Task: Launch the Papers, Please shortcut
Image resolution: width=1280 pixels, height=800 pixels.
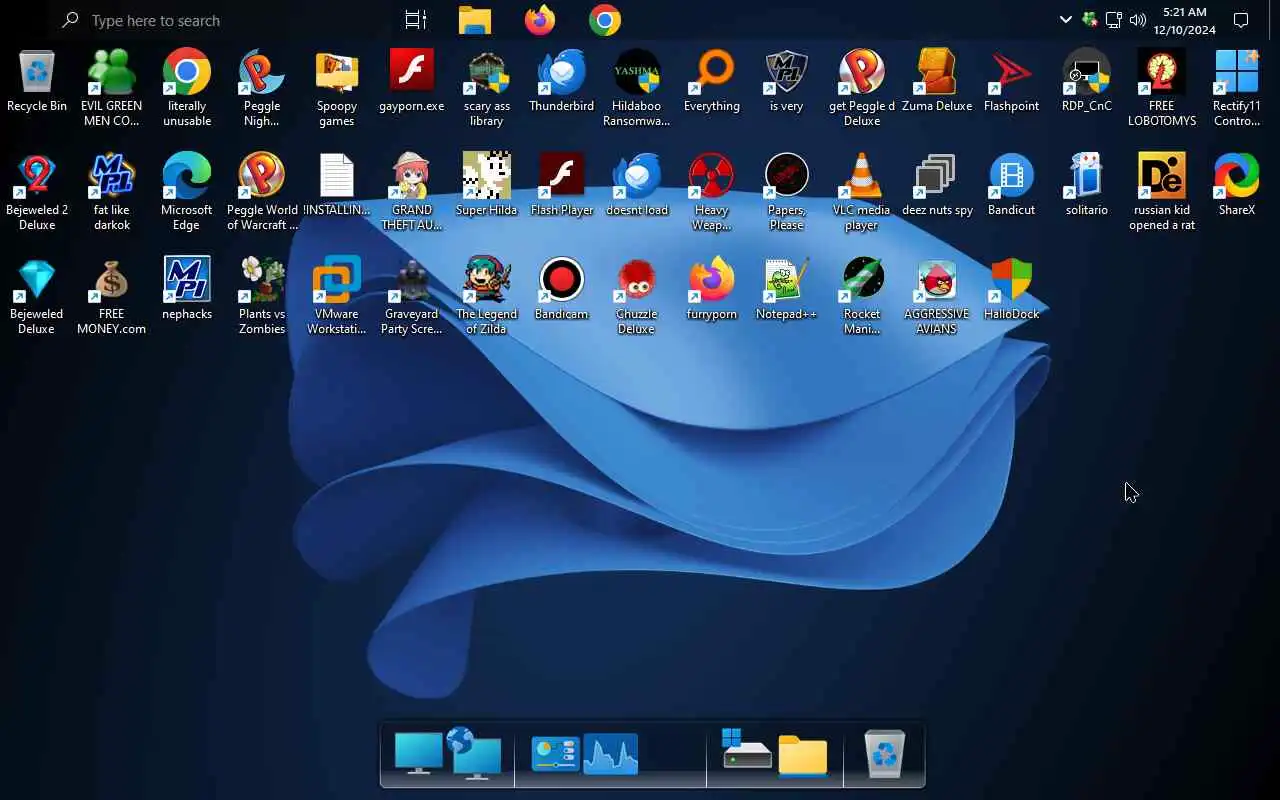Action: pos(787,192)
